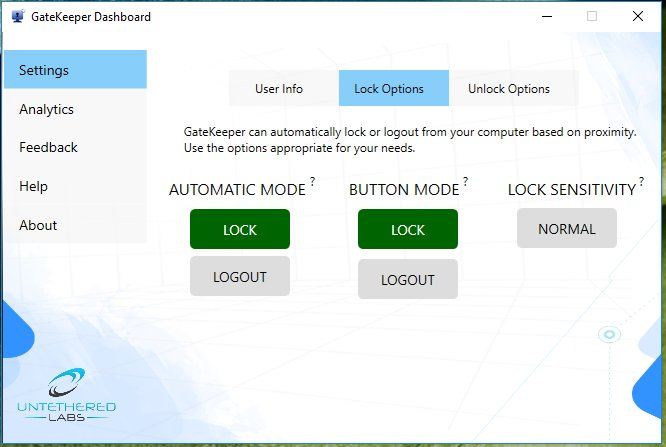Show help for Automatic Mode question mark
Viewport: 666px width, 447px height.
click(312, 181)
